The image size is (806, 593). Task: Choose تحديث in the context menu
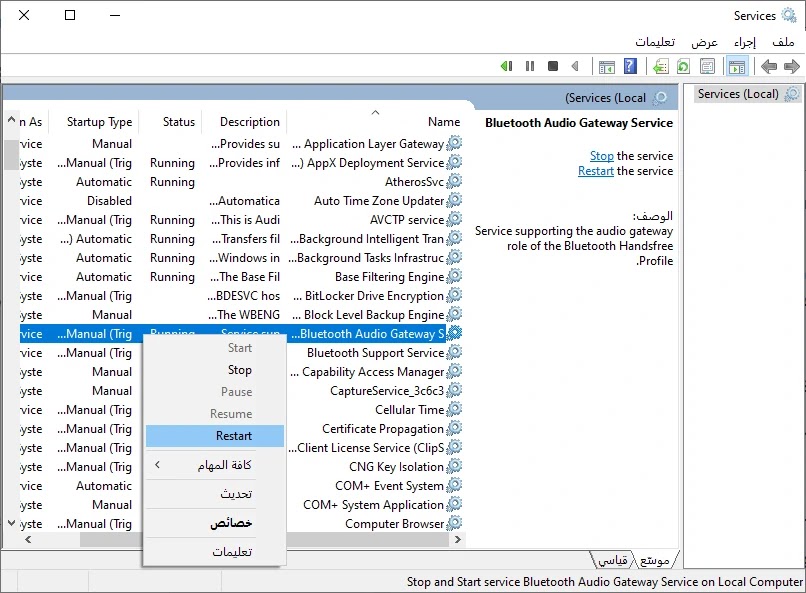coord(215,494)
